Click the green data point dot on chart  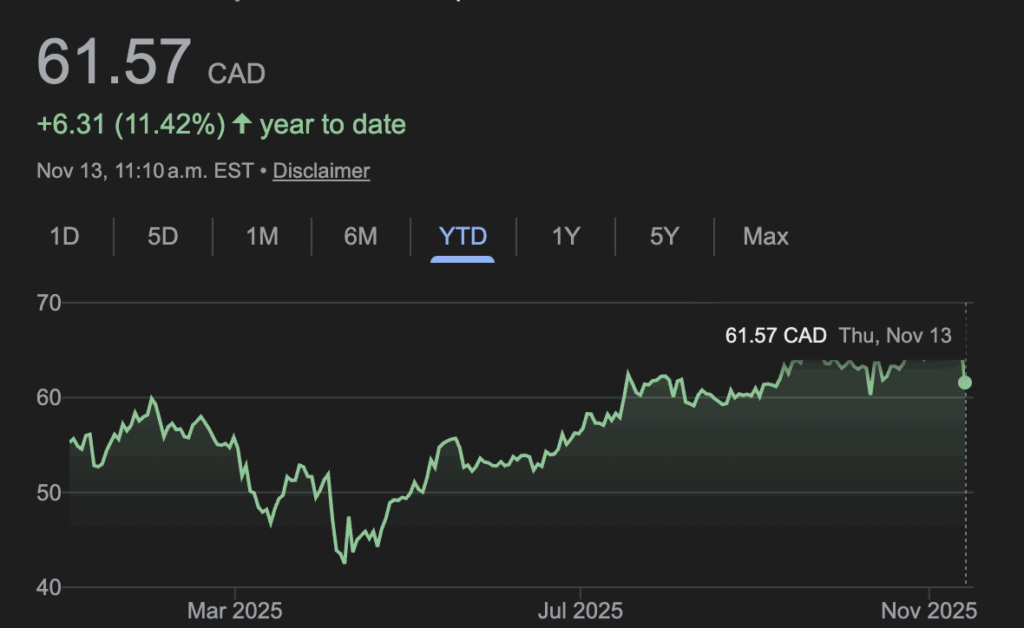(x=965, y=382)
